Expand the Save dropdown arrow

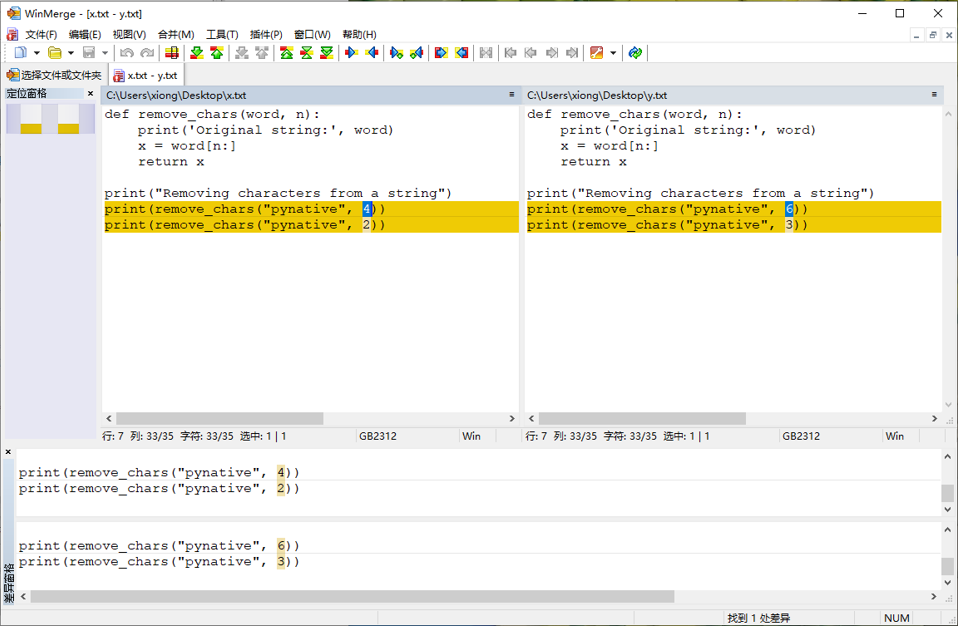point(105,53)
